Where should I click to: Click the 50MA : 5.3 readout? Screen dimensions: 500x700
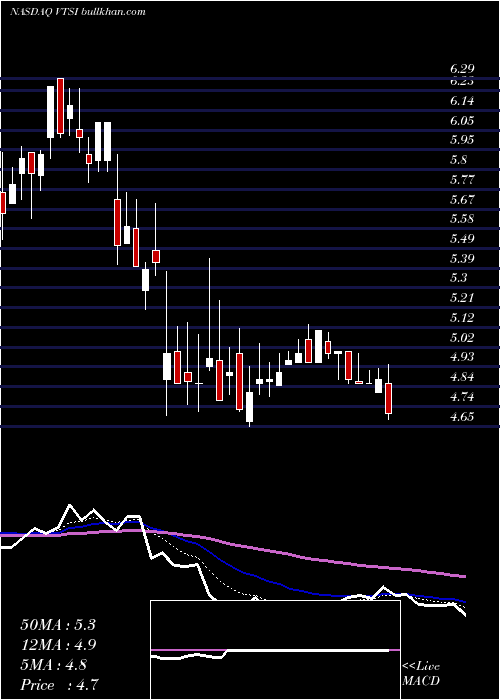[58, 625]
